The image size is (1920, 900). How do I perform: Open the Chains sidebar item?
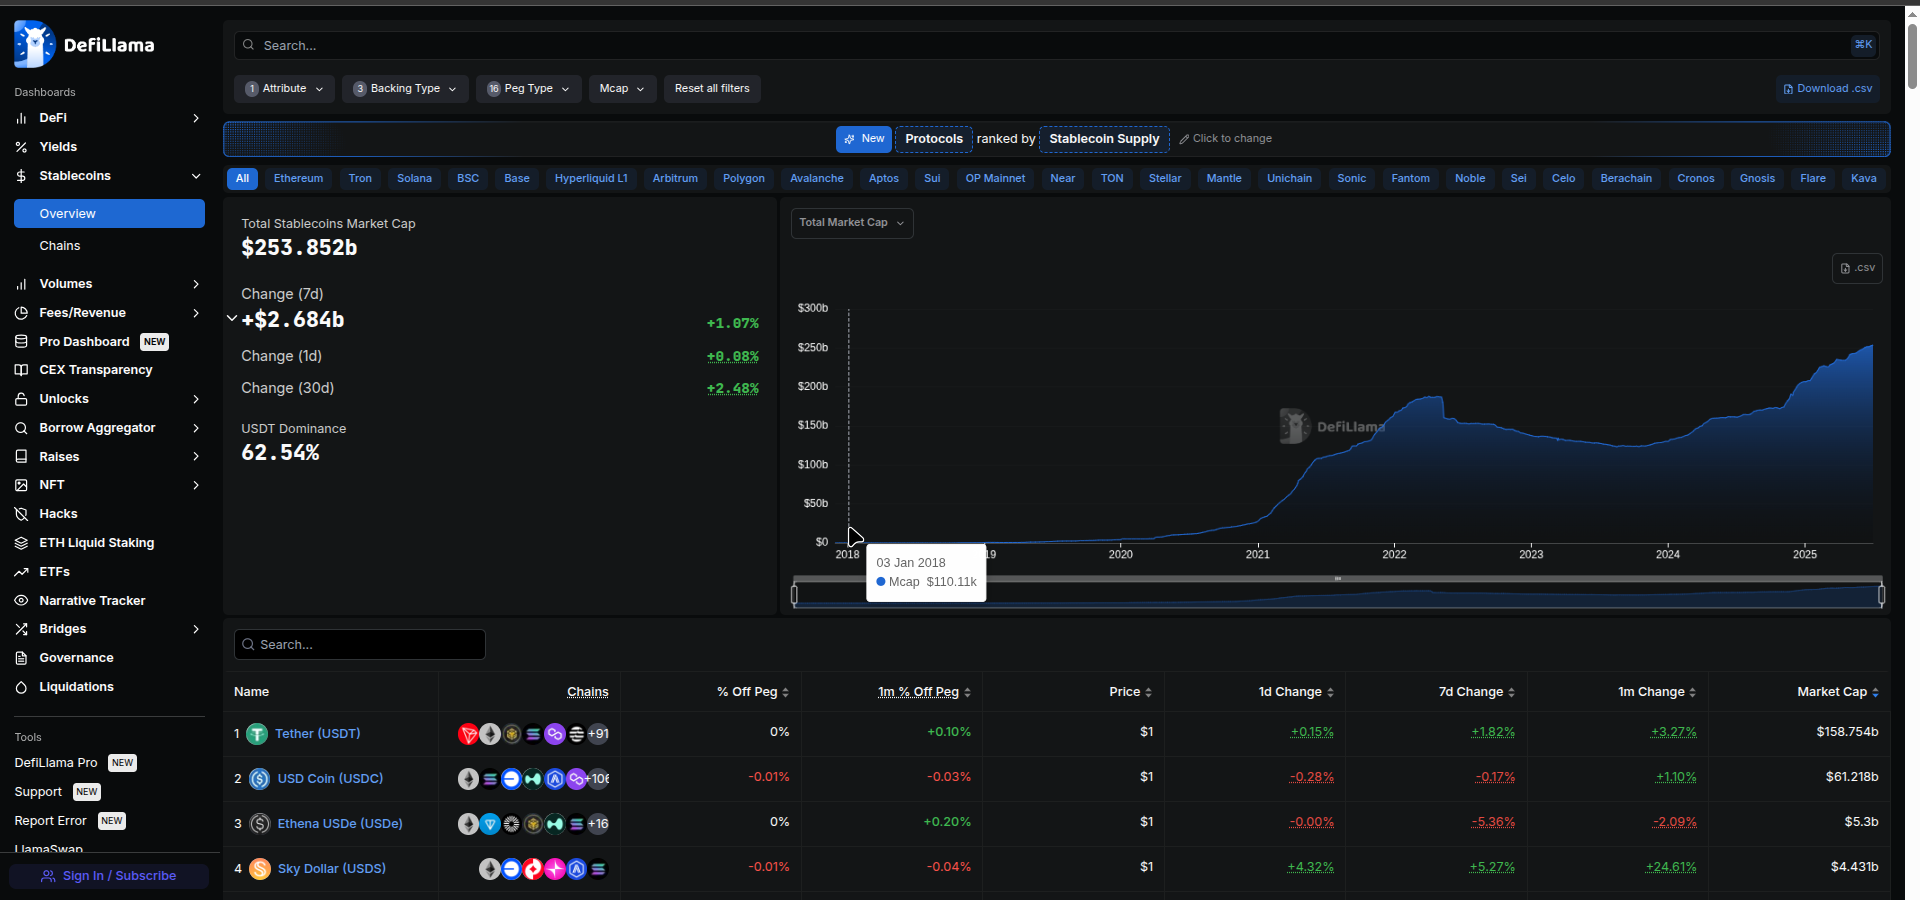coord(109,246)
